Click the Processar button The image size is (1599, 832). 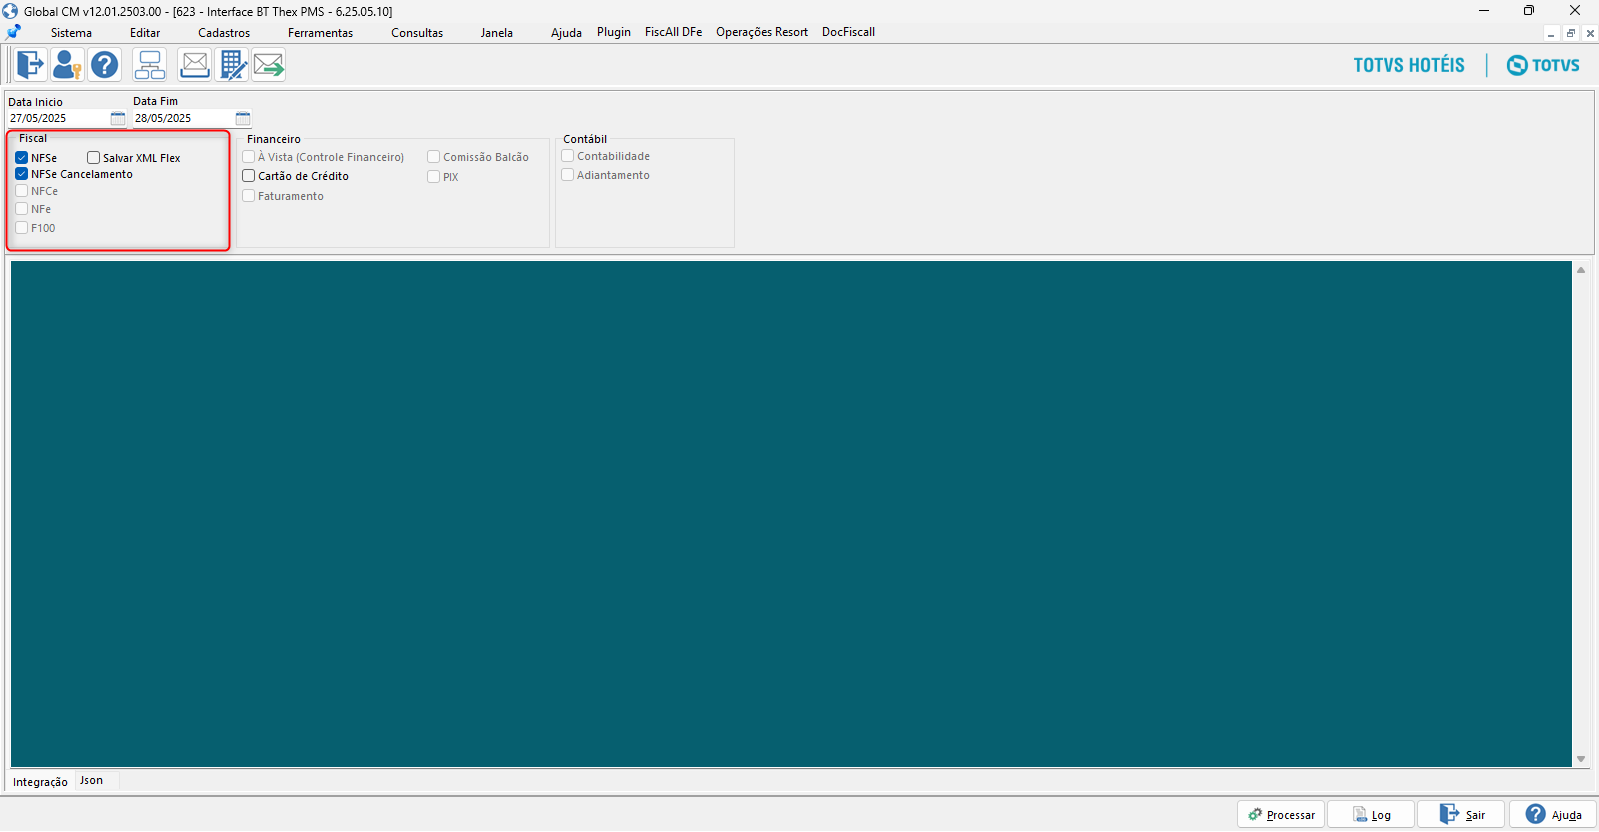tap(1281, 815)
